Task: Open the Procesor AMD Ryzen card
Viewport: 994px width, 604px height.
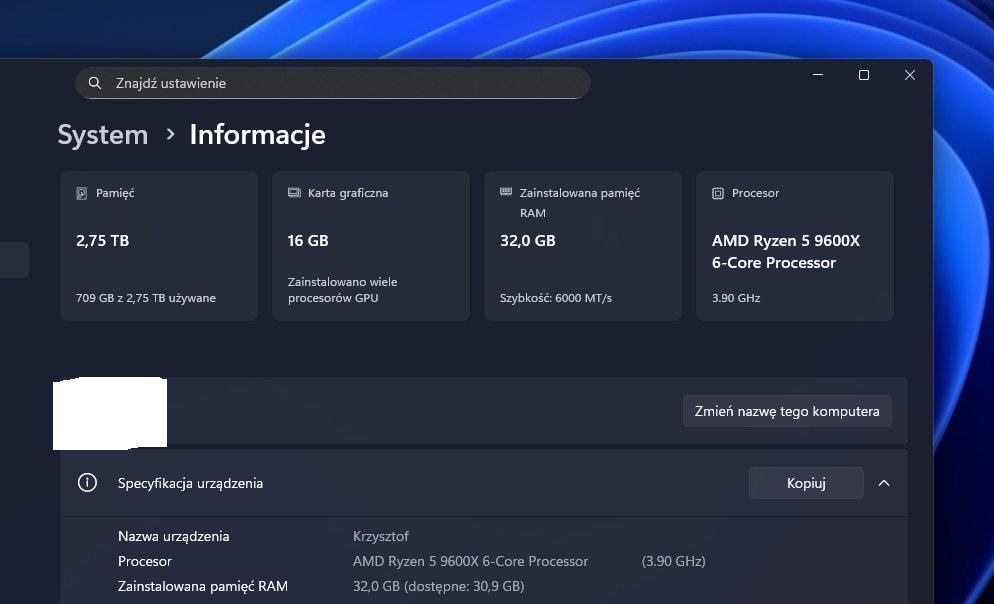Action: tap(795, 246)
